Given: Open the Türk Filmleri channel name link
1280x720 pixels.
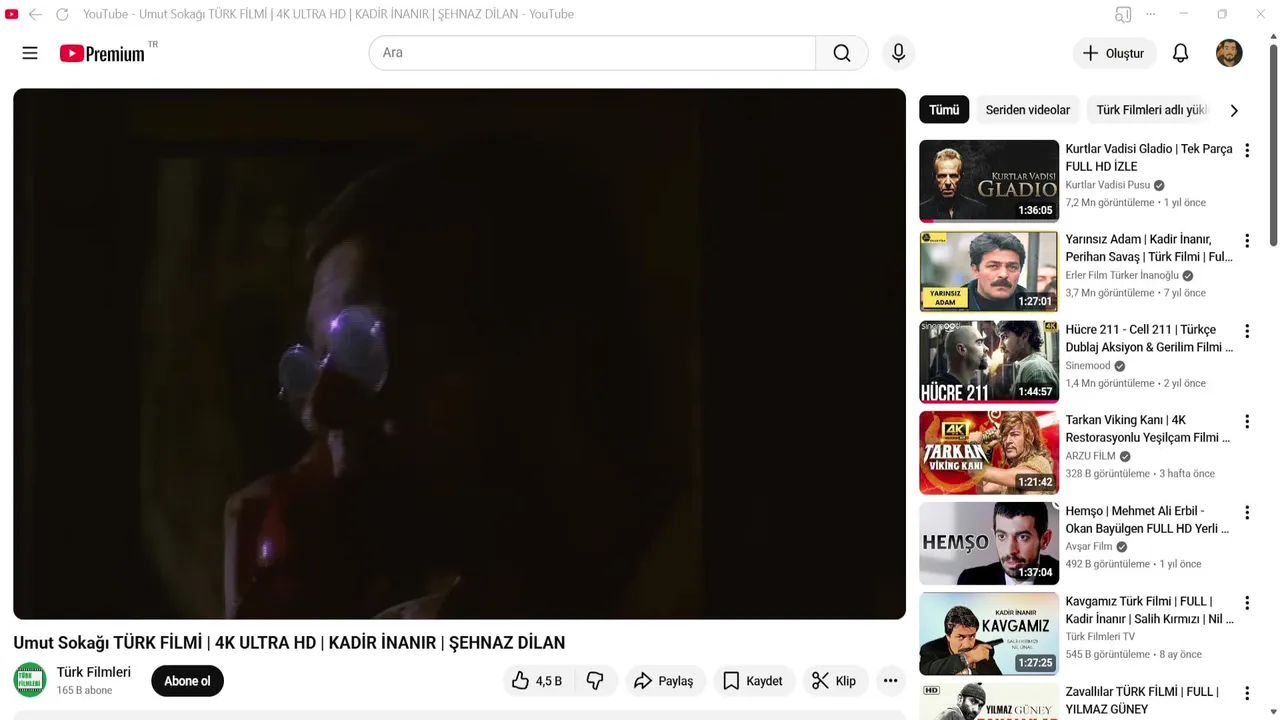Looking at the screenshot, I should click(x=94, y=672).
